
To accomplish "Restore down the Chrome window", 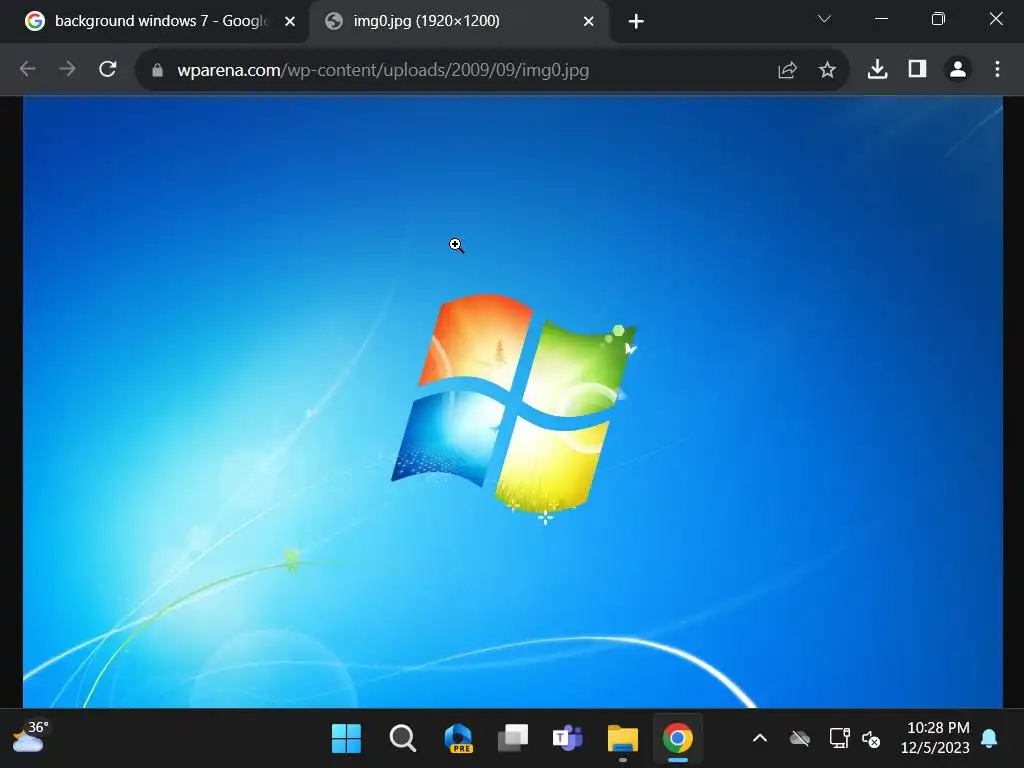I will (x=938, y=19).
